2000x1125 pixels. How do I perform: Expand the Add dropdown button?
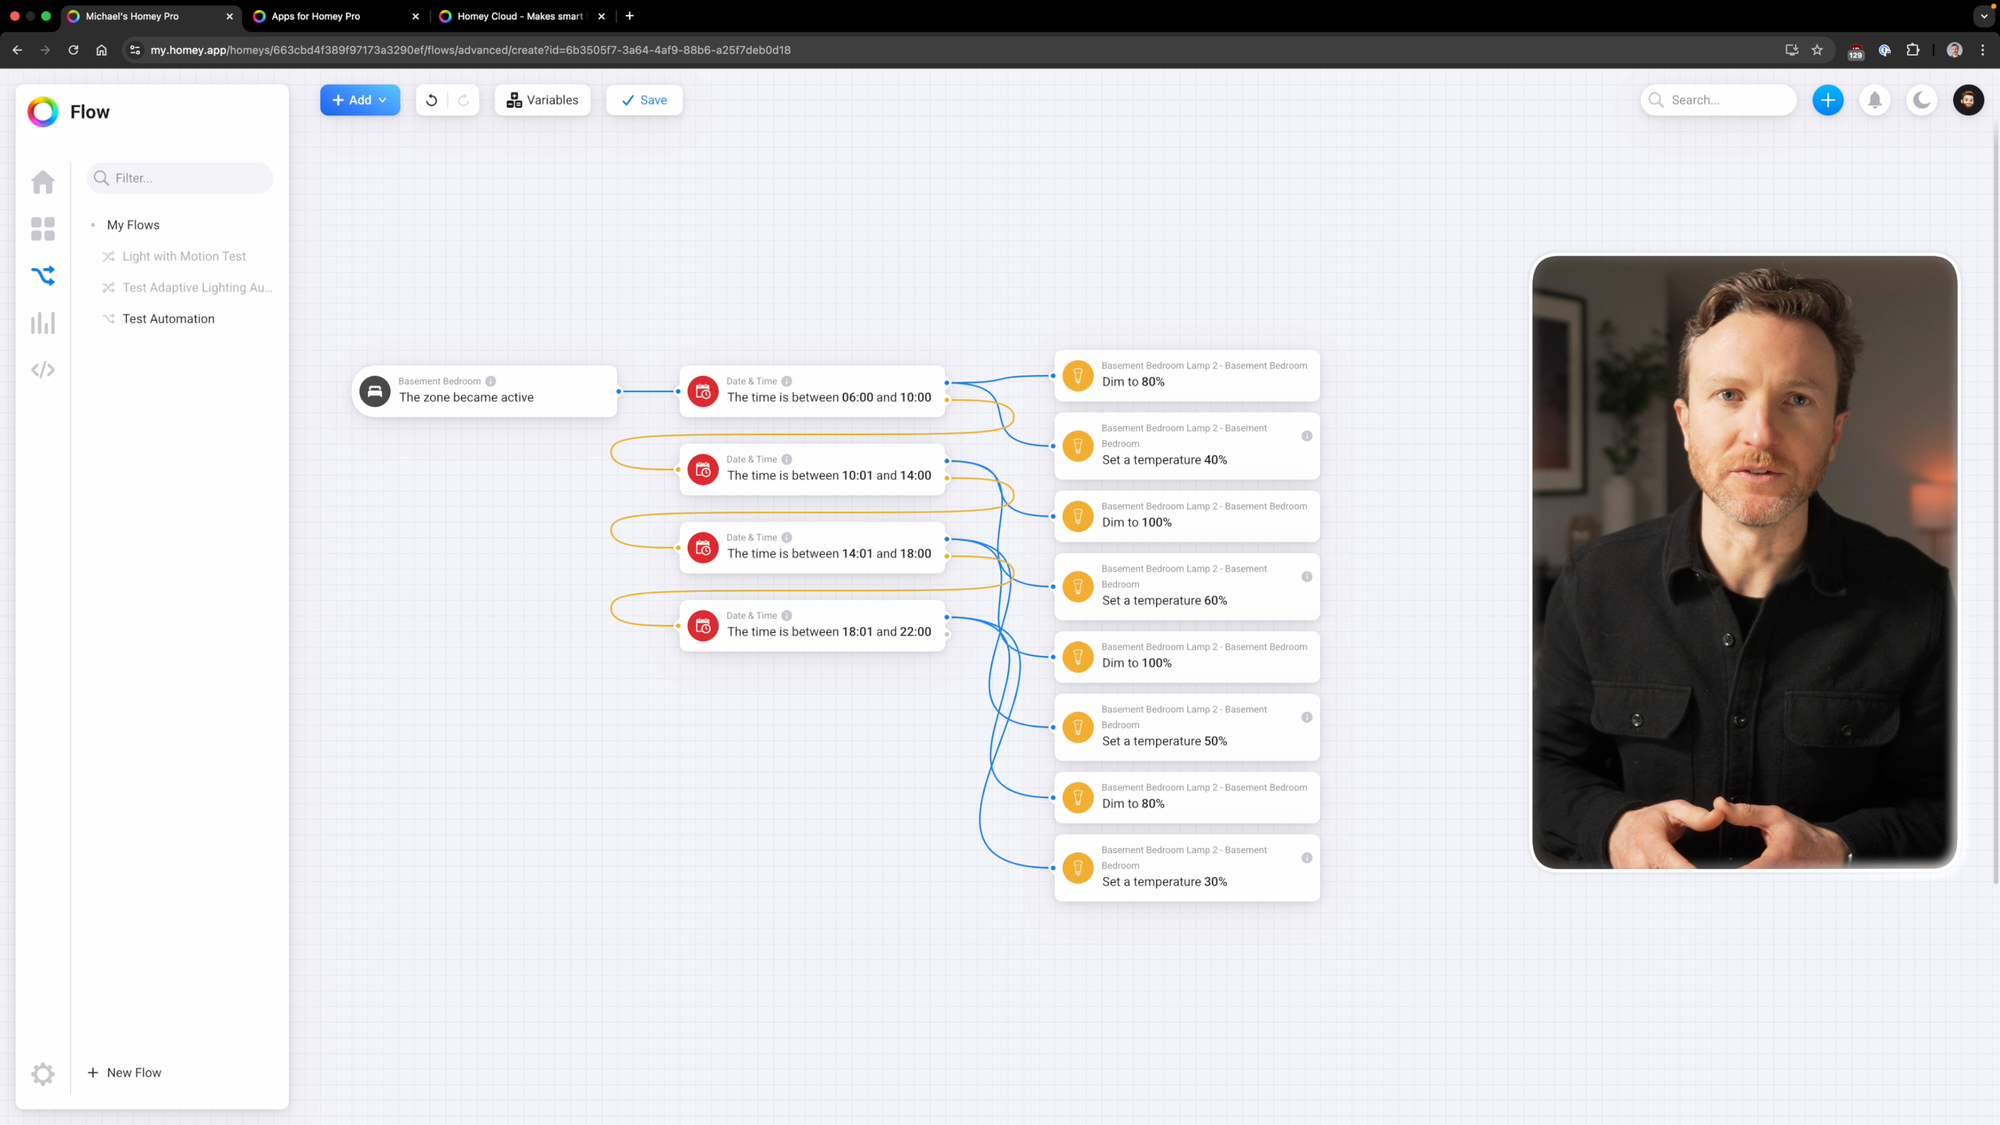[360, 100]
